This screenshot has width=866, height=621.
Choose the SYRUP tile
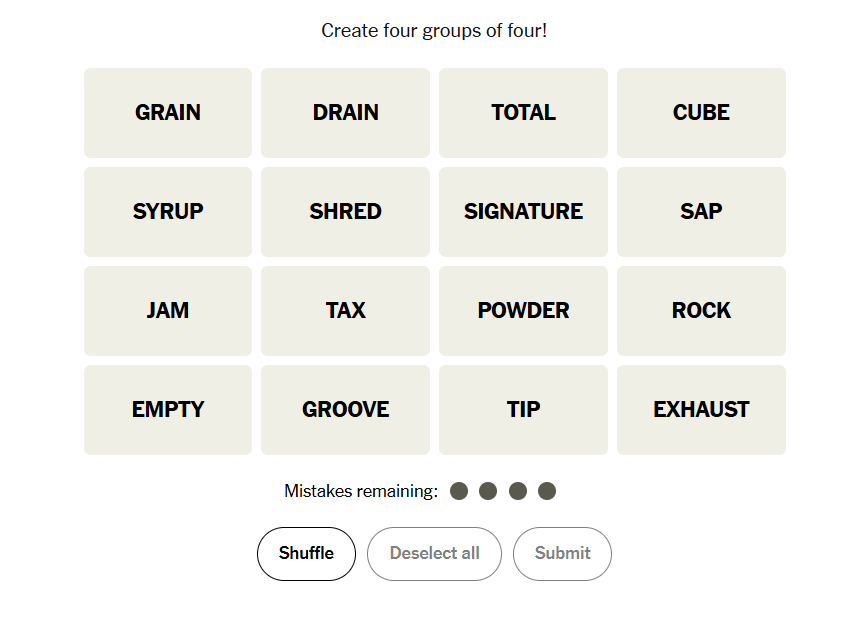pos(168,212)
